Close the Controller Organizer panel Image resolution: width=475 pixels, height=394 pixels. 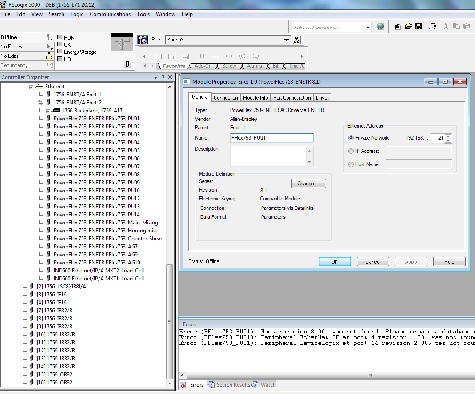[170, 77]
